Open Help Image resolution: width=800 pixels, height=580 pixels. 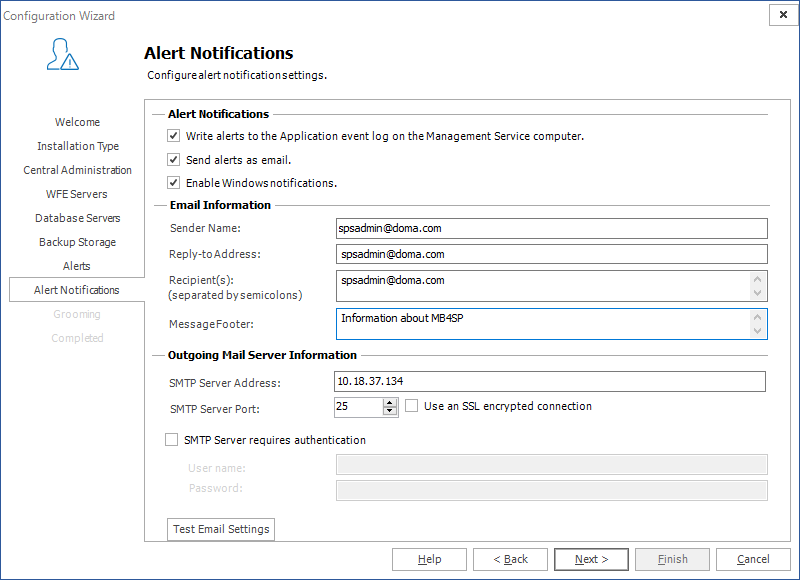(429, 559)
